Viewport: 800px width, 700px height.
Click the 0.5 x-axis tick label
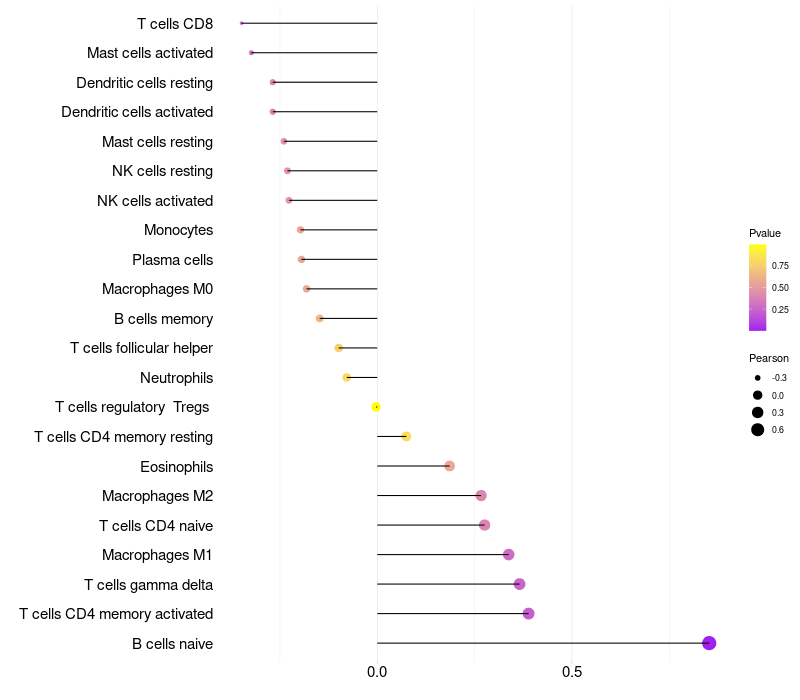click(572, 672)
